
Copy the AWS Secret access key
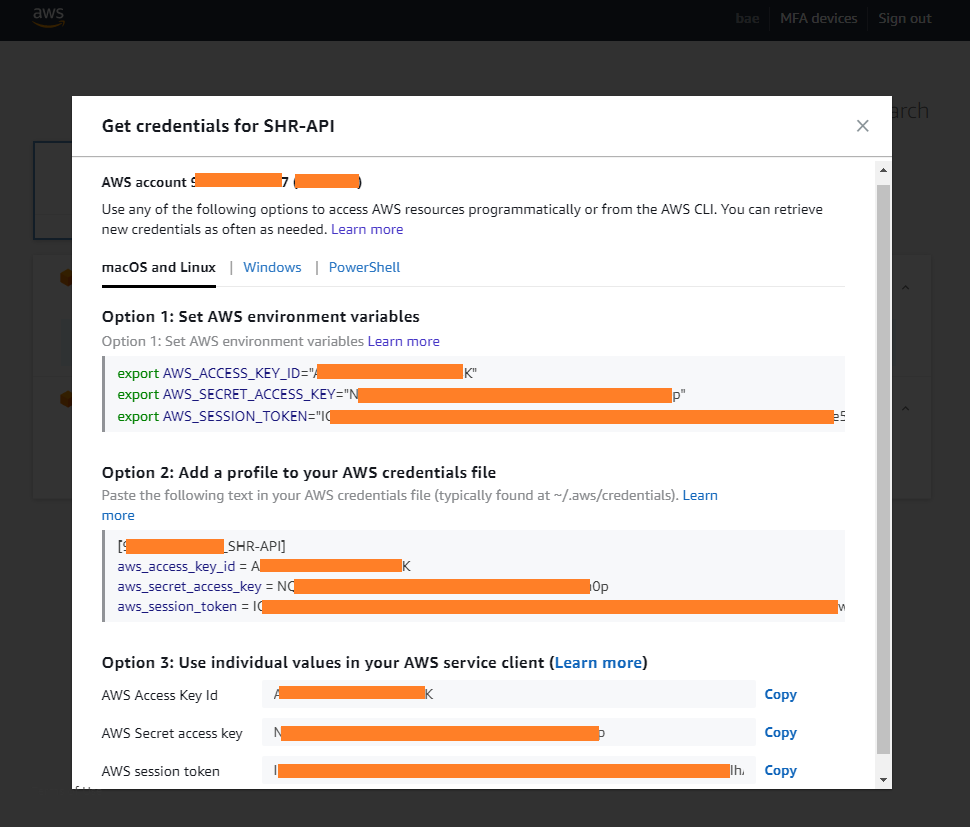pyautogui.click(x=780, y=732)
